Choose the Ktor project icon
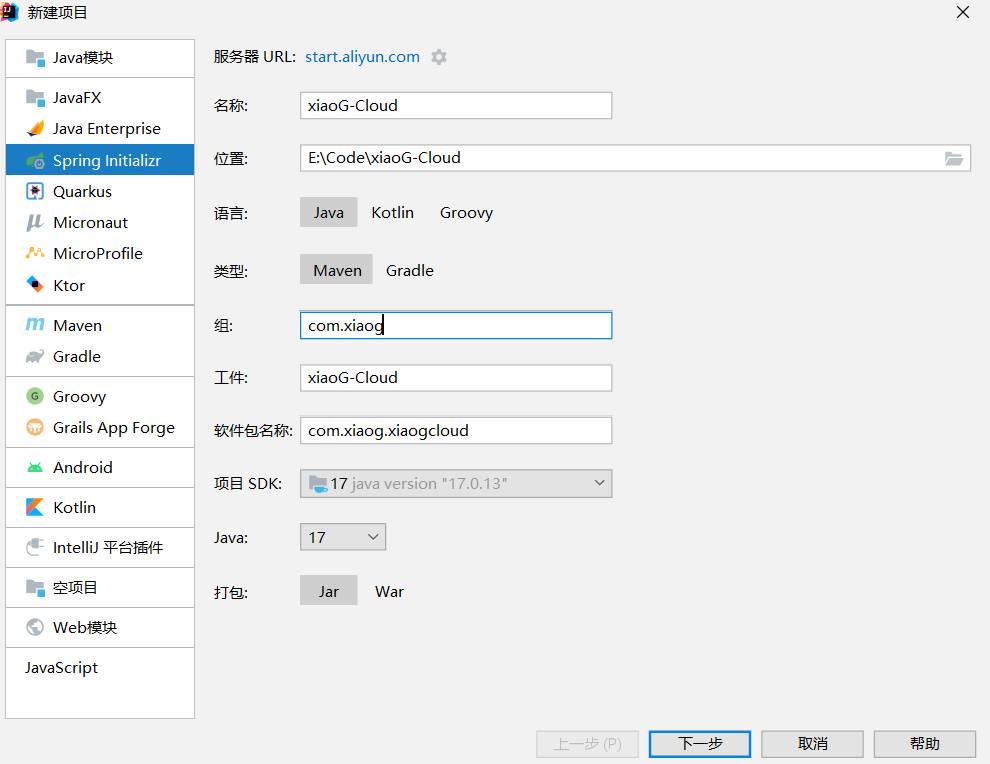 pos(35,285)
